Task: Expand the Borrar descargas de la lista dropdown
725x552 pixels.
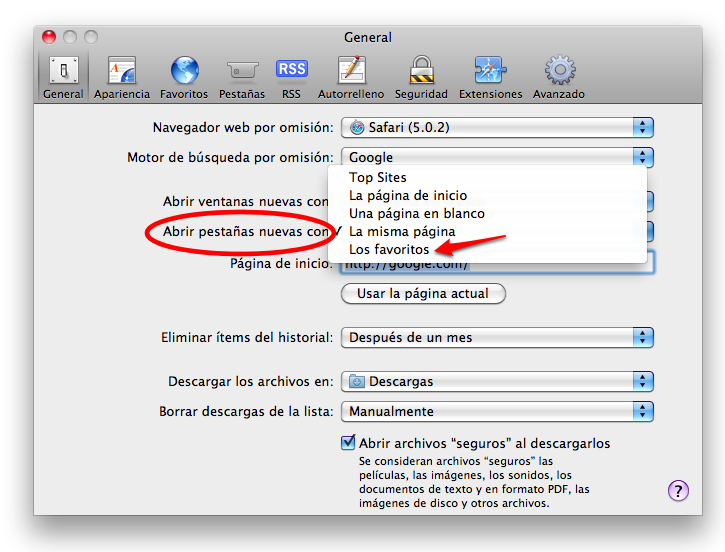Action: pos(497,411)
